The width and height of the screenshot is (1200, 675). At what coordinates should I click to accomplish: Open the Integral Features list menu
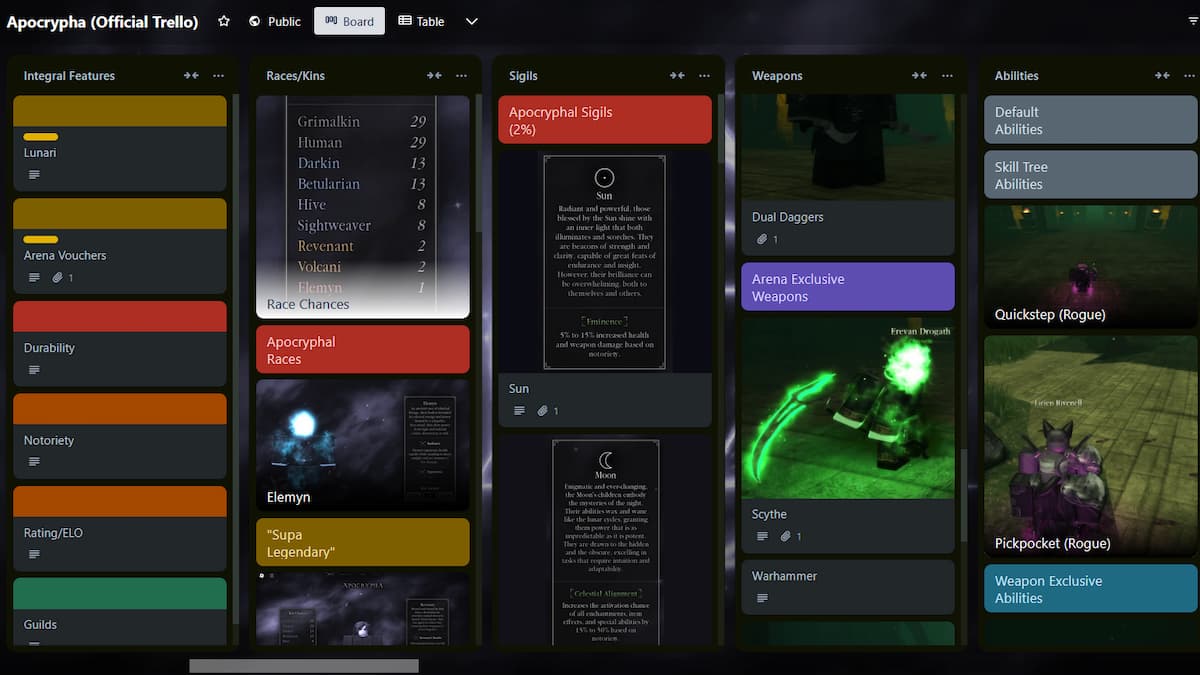(219, 76)
